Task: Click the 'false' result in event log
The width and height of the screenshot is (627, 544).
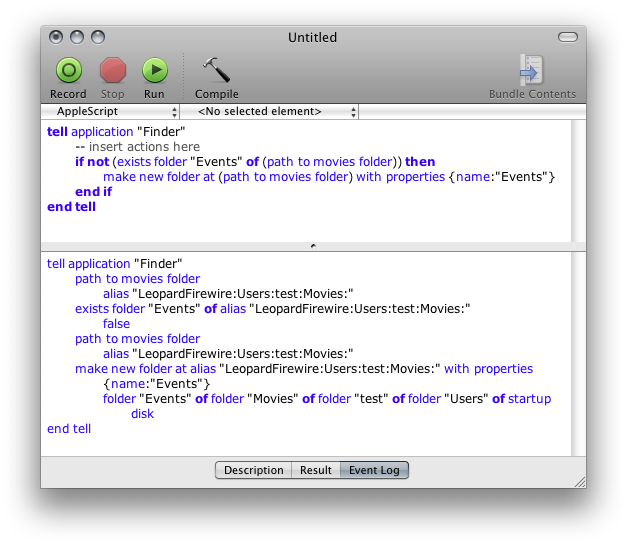Action: [x=116, y=324]
